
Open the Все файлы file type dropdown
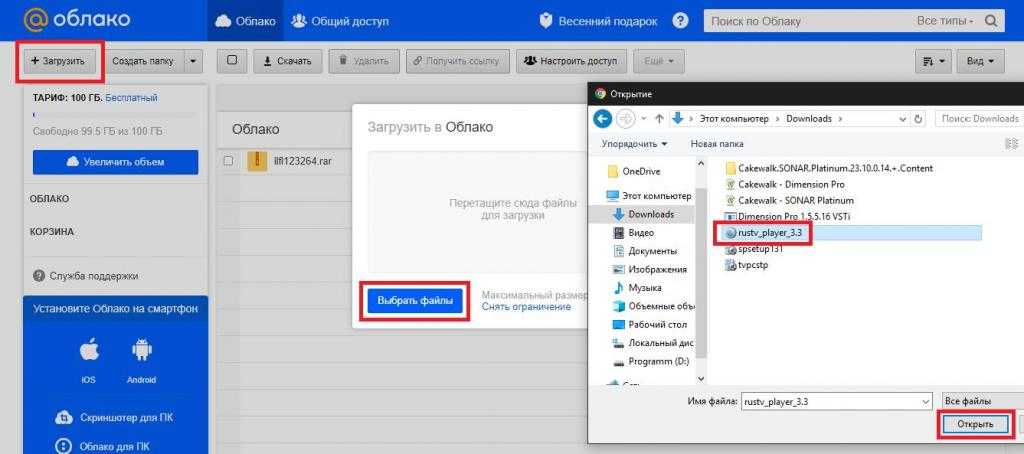pyautogui.click(x=982, y=401)
